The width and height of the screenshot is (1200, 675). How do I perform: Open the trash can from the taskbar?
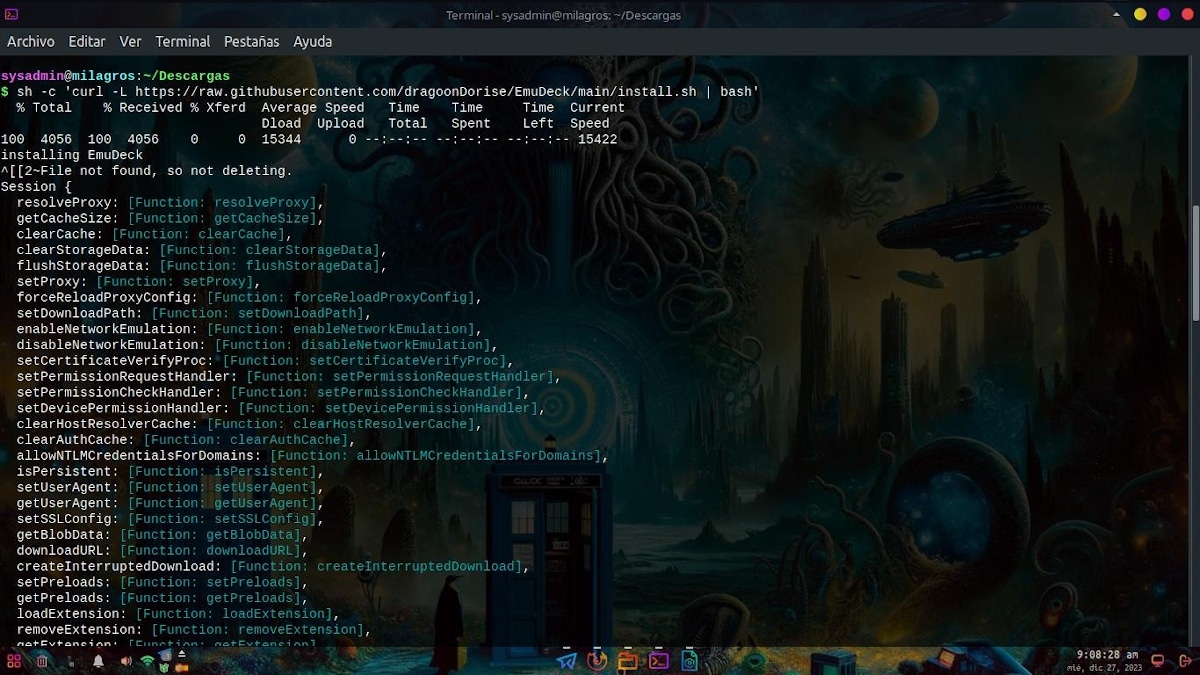tap(42, 661)
